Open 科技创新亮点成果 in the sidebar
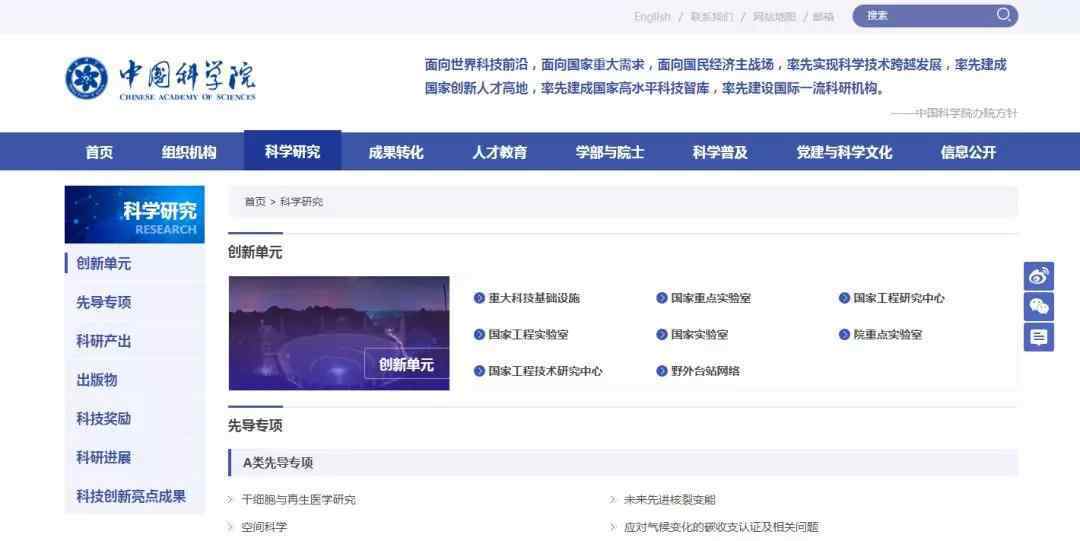Image resolution: width=1080 pixels, height=541 pixels. 131,496
